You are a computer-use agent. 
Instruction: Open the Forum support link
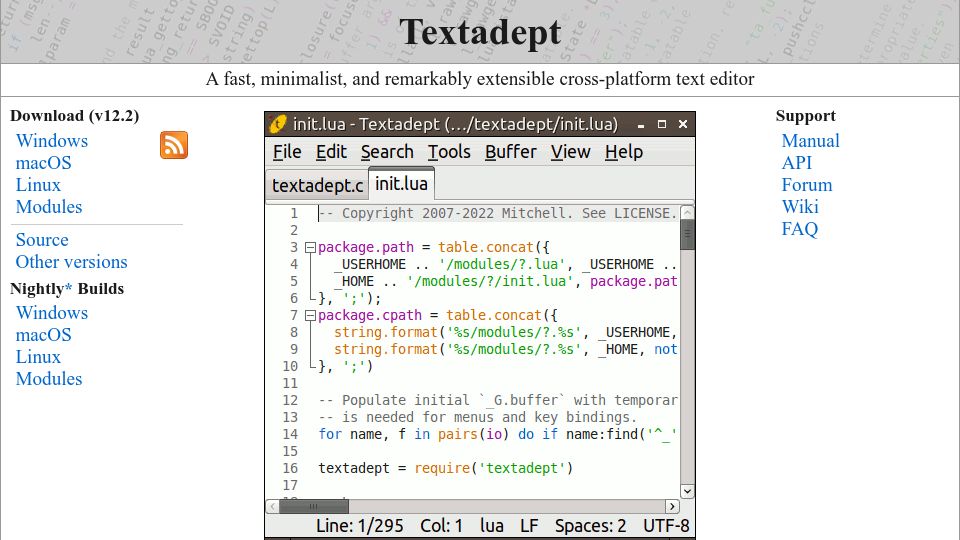tap(807, 185)
